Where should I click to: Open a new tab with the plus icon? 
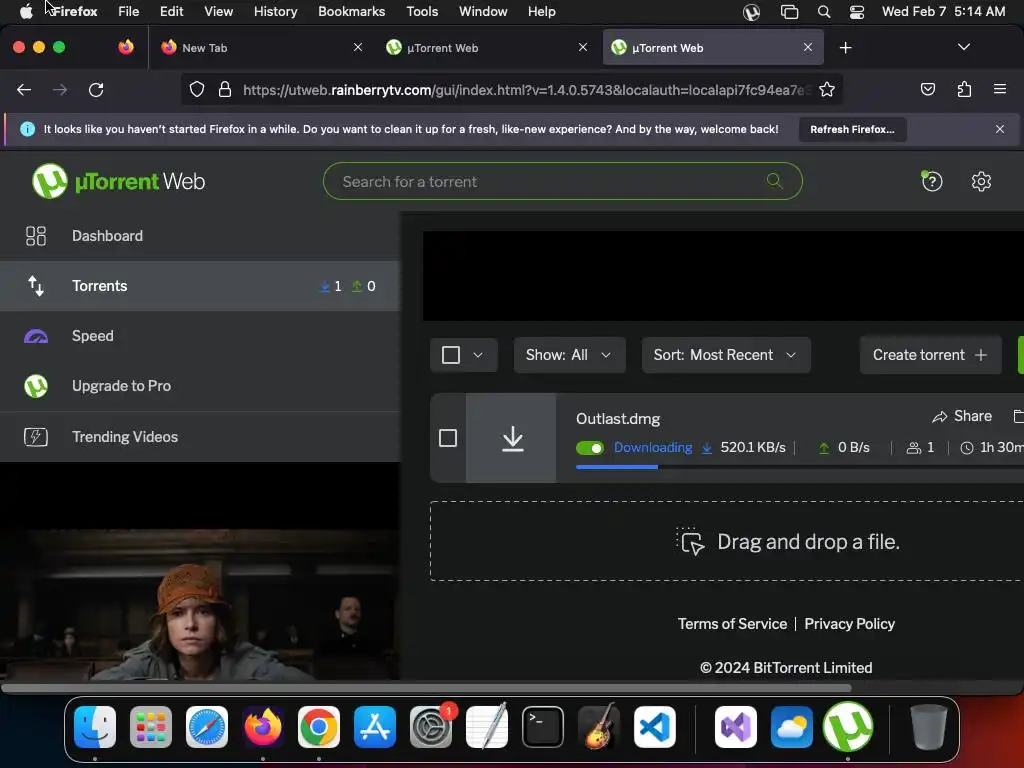pyautogui.click(x=845, y=48)
